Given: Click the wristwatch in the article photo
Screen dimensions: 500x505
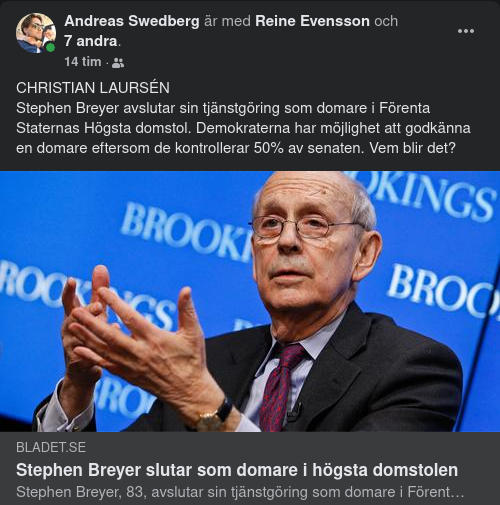Looking at the screenshot, I should [x=215, y=416].
